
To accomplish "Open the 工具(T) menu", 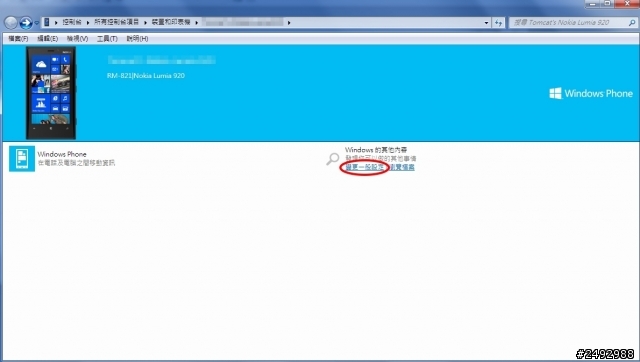I will point(107,39).
